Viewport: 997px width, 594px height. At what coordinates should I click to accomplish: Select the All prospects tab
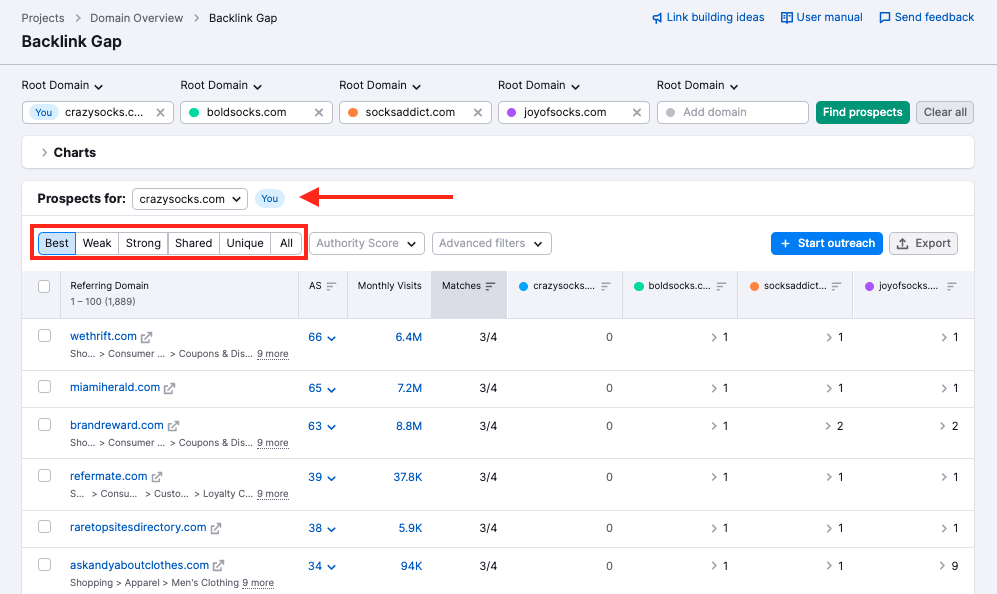[x=286, y=244]
